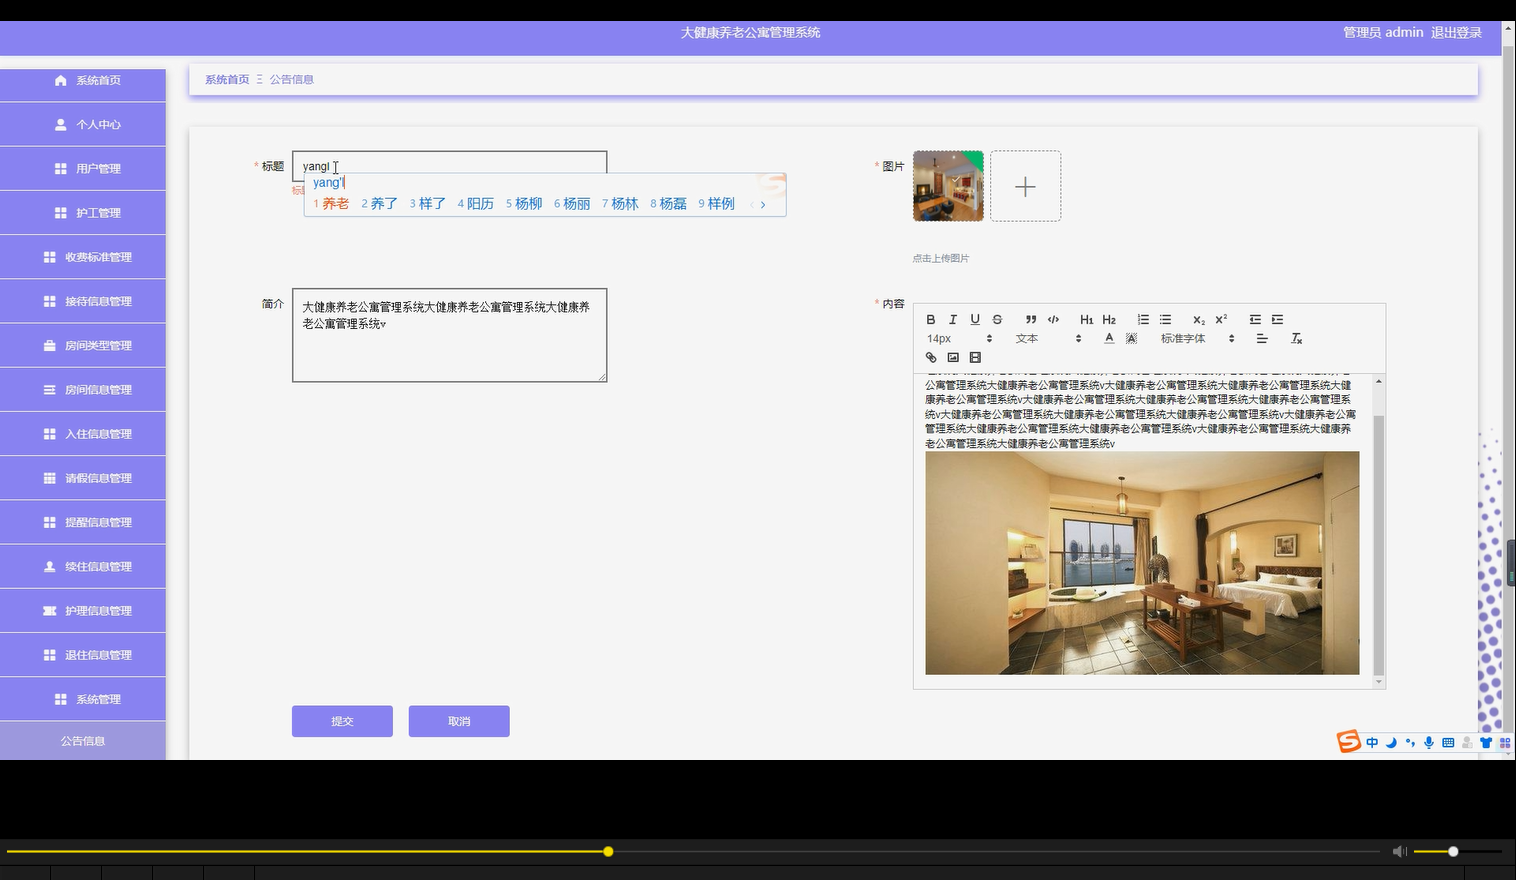Viewport: 1516px width, 880px height.
Task: Apply superscript formatting
Action: [x=1221, y=320]
